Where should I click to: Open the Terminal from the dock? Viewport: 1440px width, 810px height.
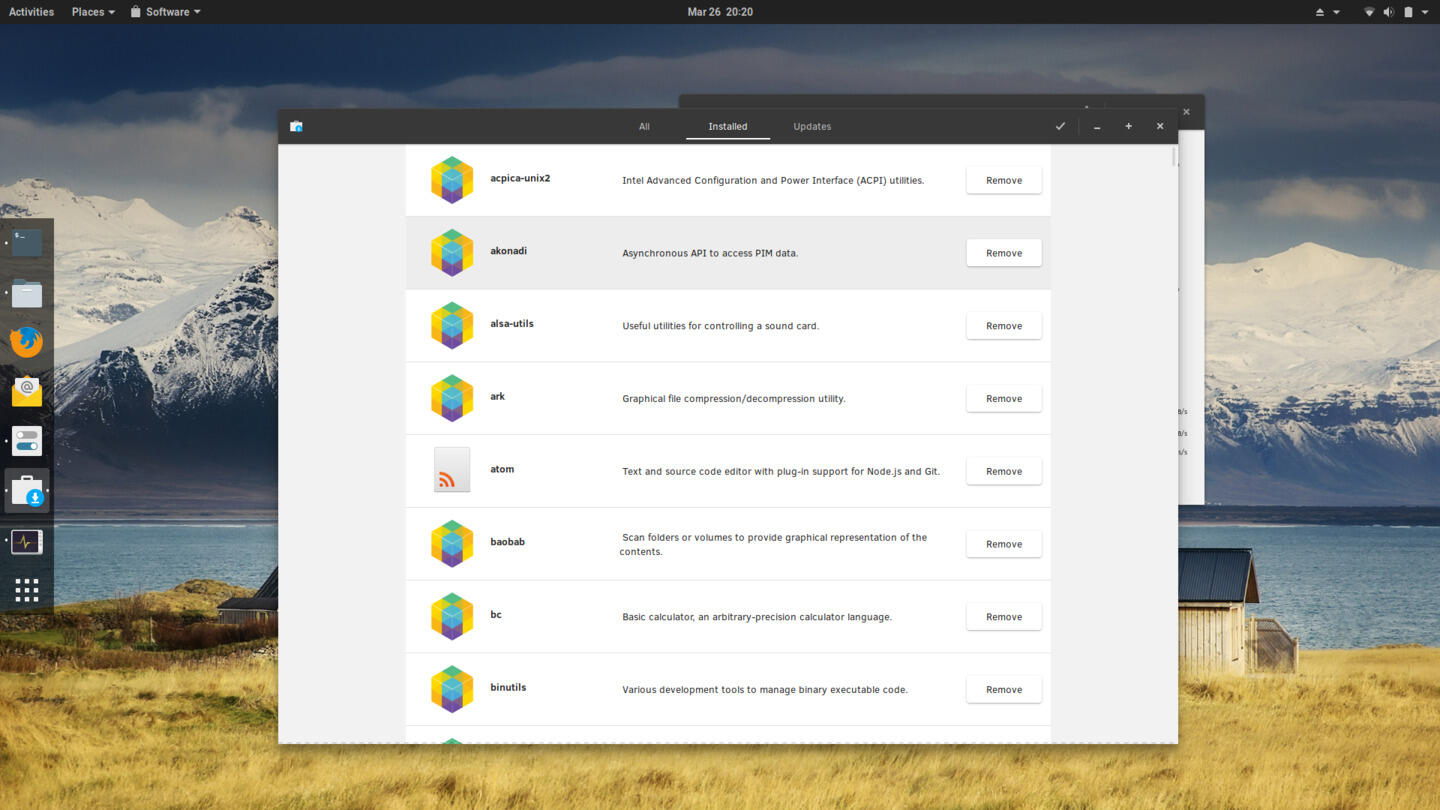27,242
